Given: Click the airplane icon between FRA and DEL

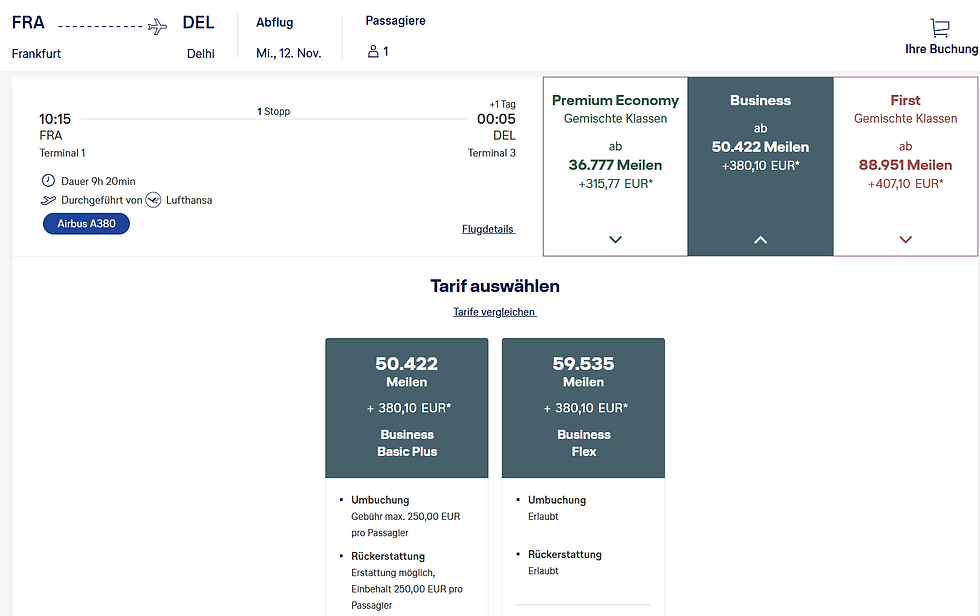Looking at the screenshot, I should point(158,26).
